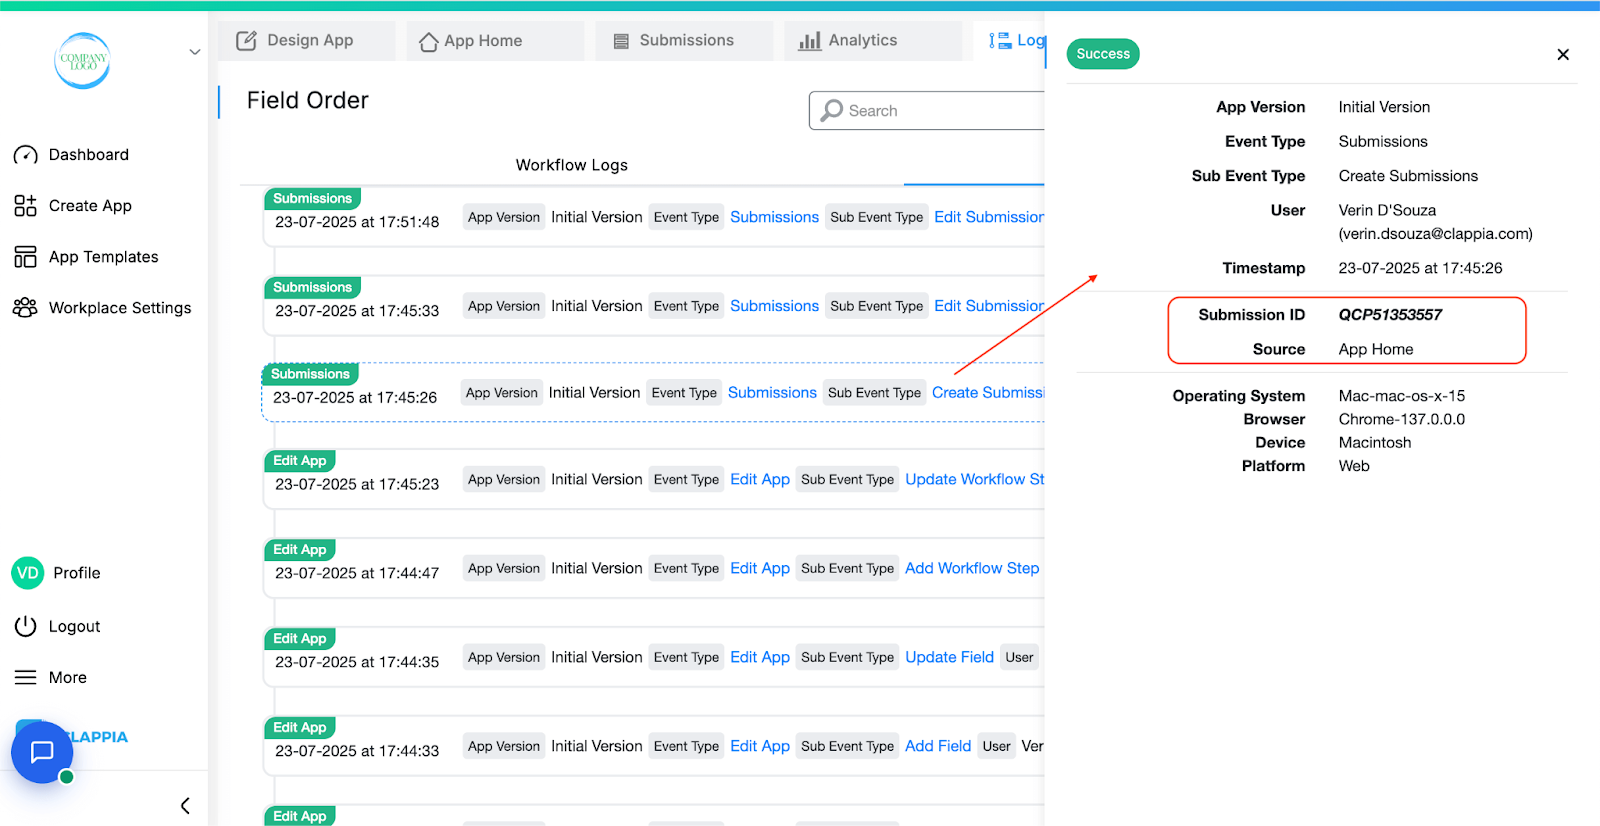Switch to the App Home tab
1600x826 pixels.
(x=495, y=41)
